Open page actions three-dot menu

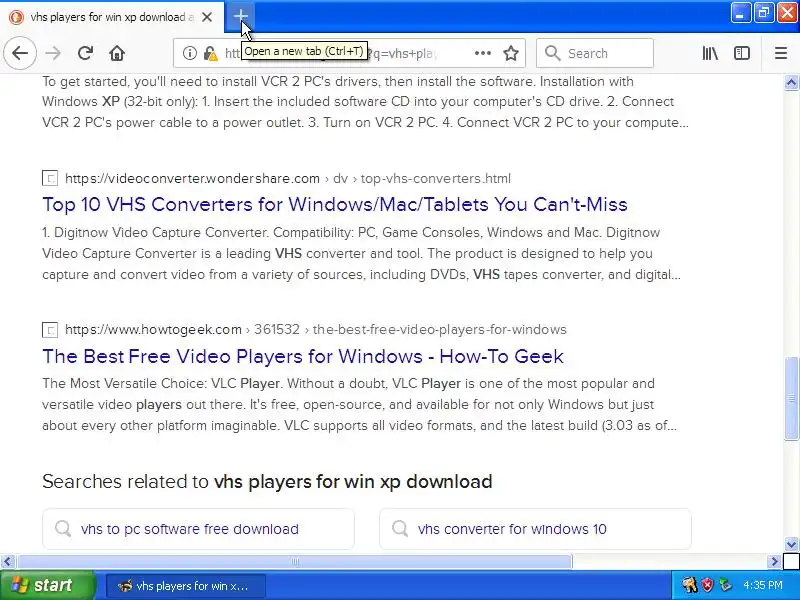coord(483,53)
